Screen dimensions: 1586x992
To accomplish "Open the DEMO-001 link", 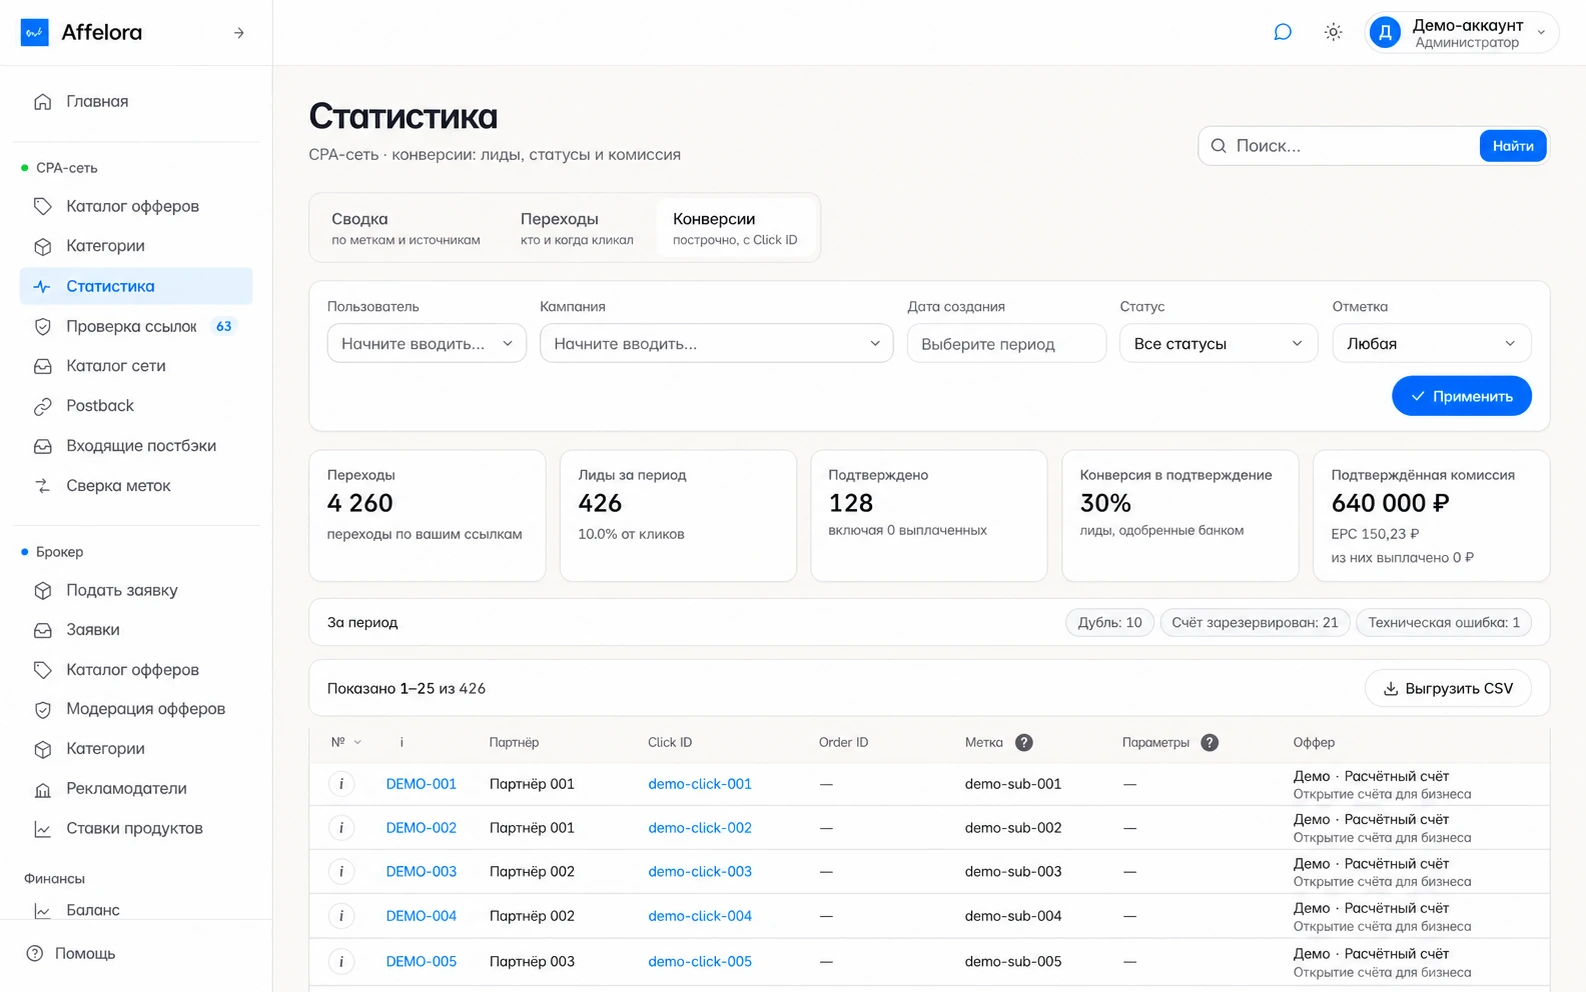I will pyautogui.click(x=421, y=784).
